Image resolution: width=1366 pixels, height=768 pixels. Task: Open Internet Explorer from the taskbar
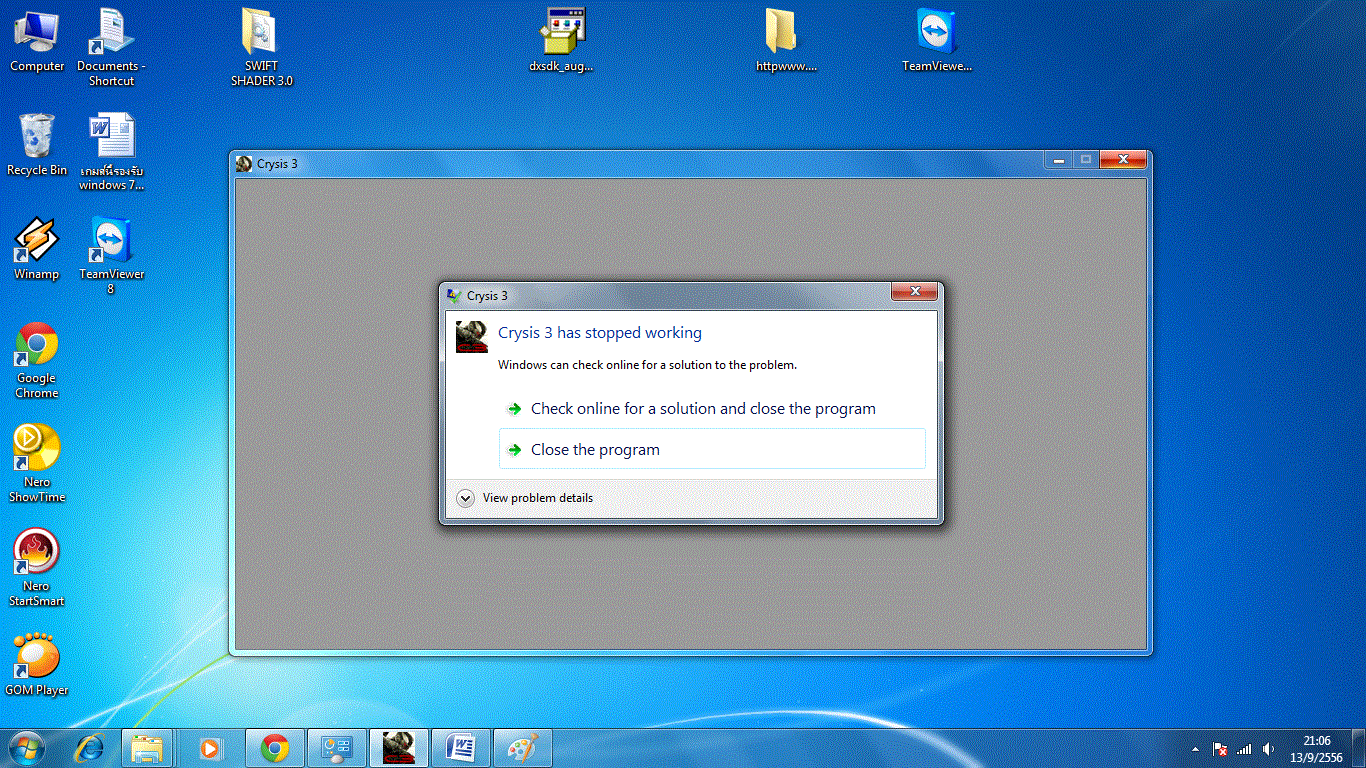(x=90, y=747)
